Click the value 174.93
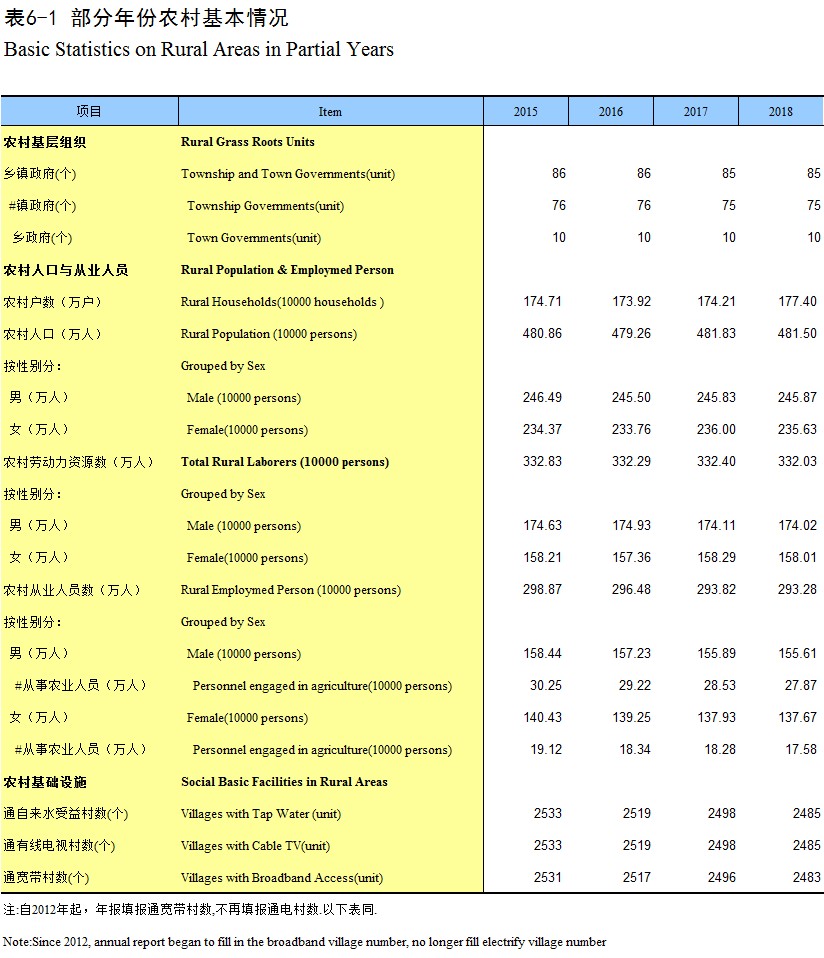The image size is (824, 958). click(632, 525)
